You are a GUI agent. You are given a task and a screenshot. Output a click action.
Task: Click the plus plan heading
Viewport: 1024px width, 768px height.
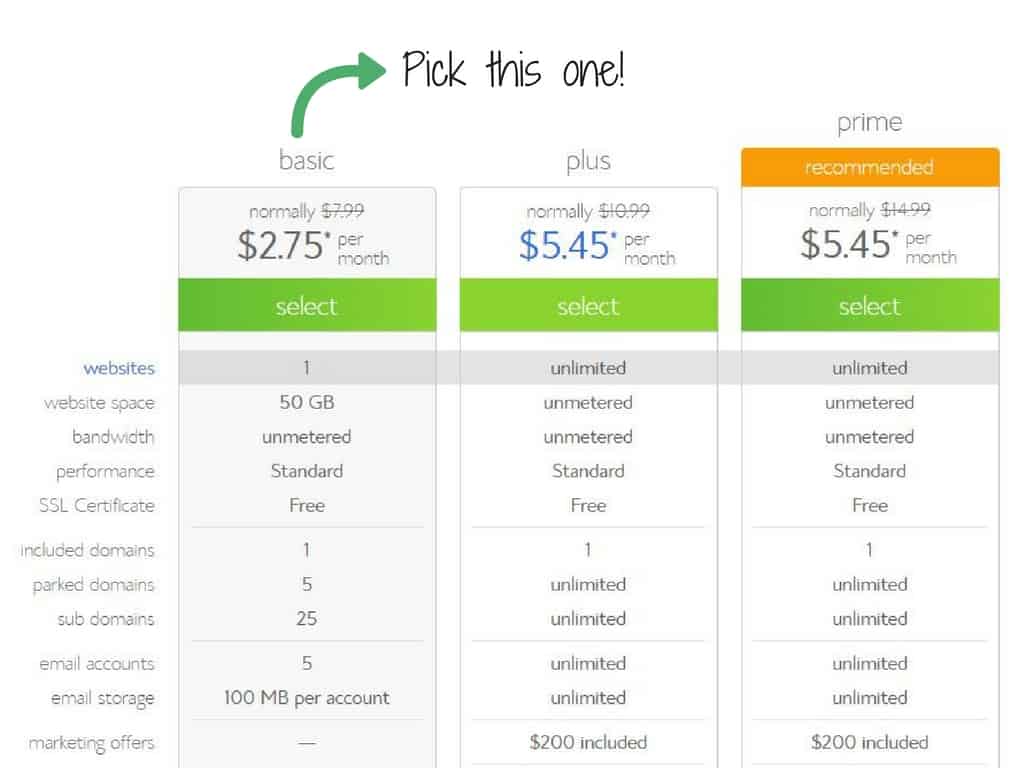pyautogui.click(x=588, y=162)
